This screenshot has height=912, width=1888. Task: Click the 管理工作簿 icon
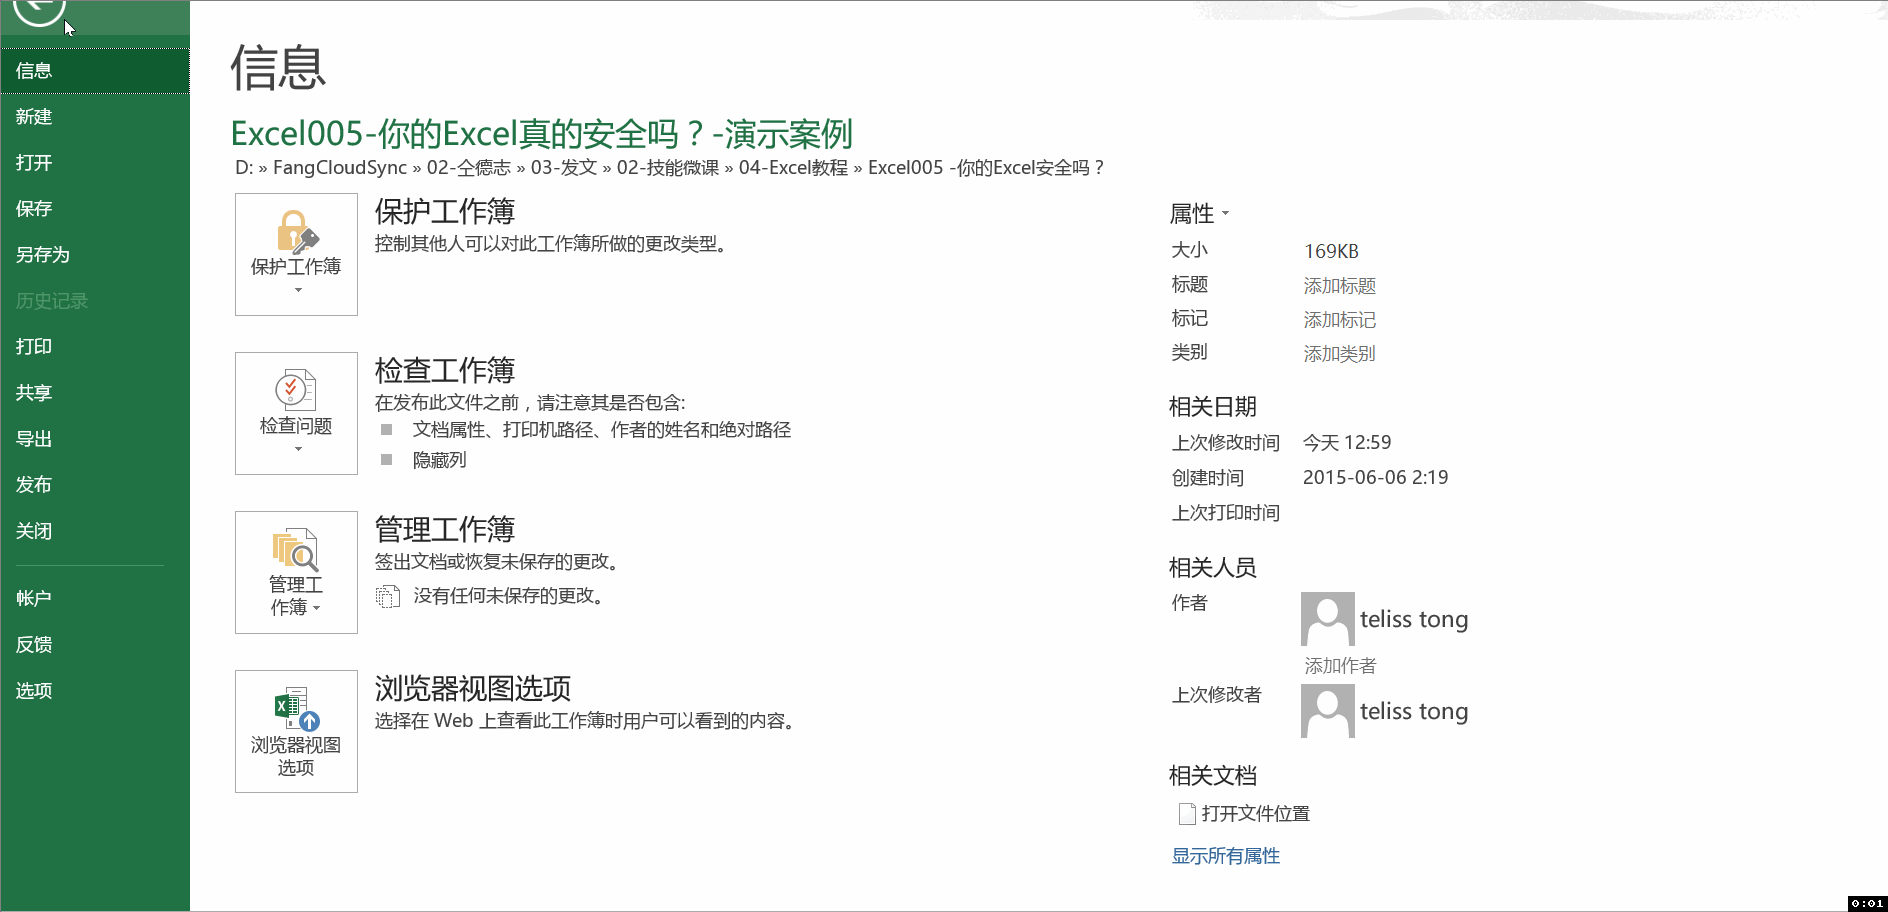(x=293, y=550)
